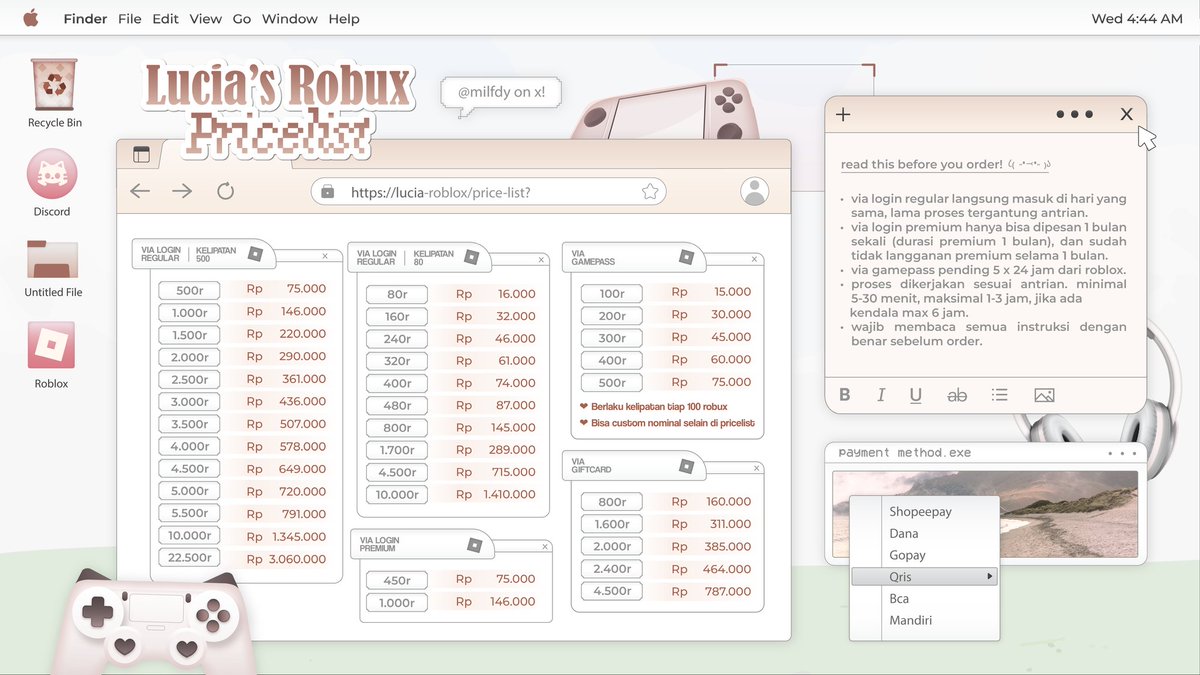Click the 100r gamepass amount button
The height and width of the screenshot is (675, 1200).
pos(612,293)
